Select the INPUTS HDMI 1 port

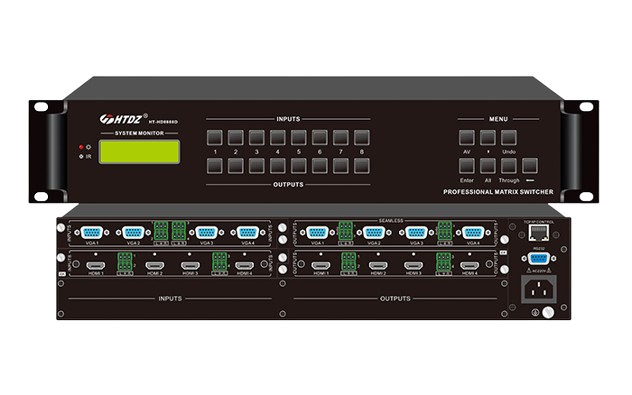(x=96, y=266)
